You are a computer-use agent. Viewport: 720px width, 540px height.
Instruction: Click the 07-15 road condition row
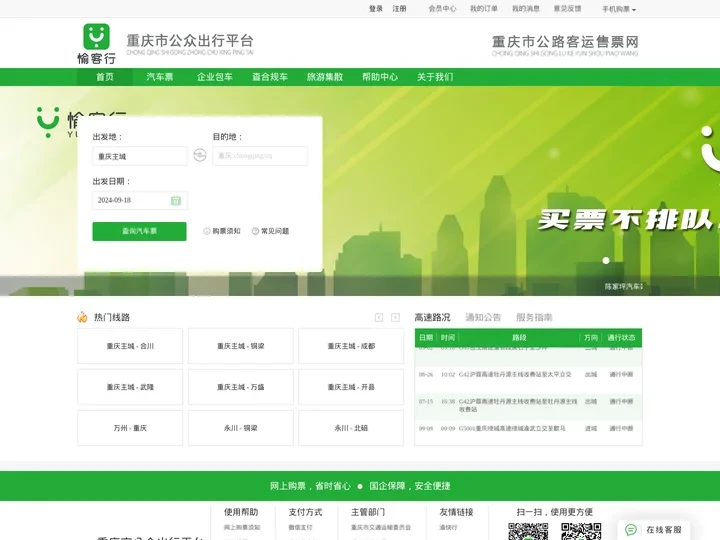click(528, 405)
